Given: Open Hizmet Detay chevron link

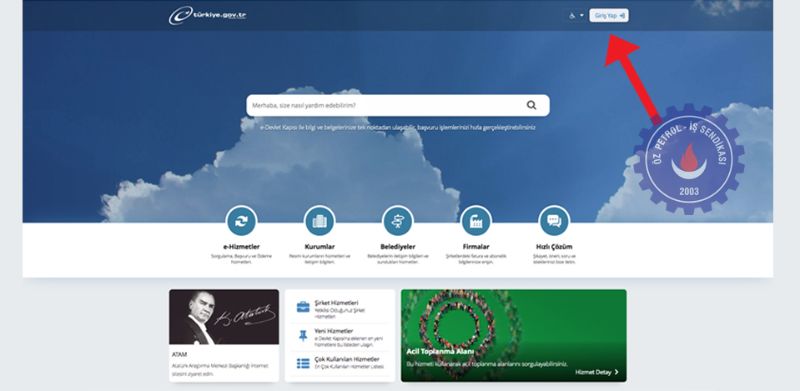Looking at the screenshot, I should (597, 372).
